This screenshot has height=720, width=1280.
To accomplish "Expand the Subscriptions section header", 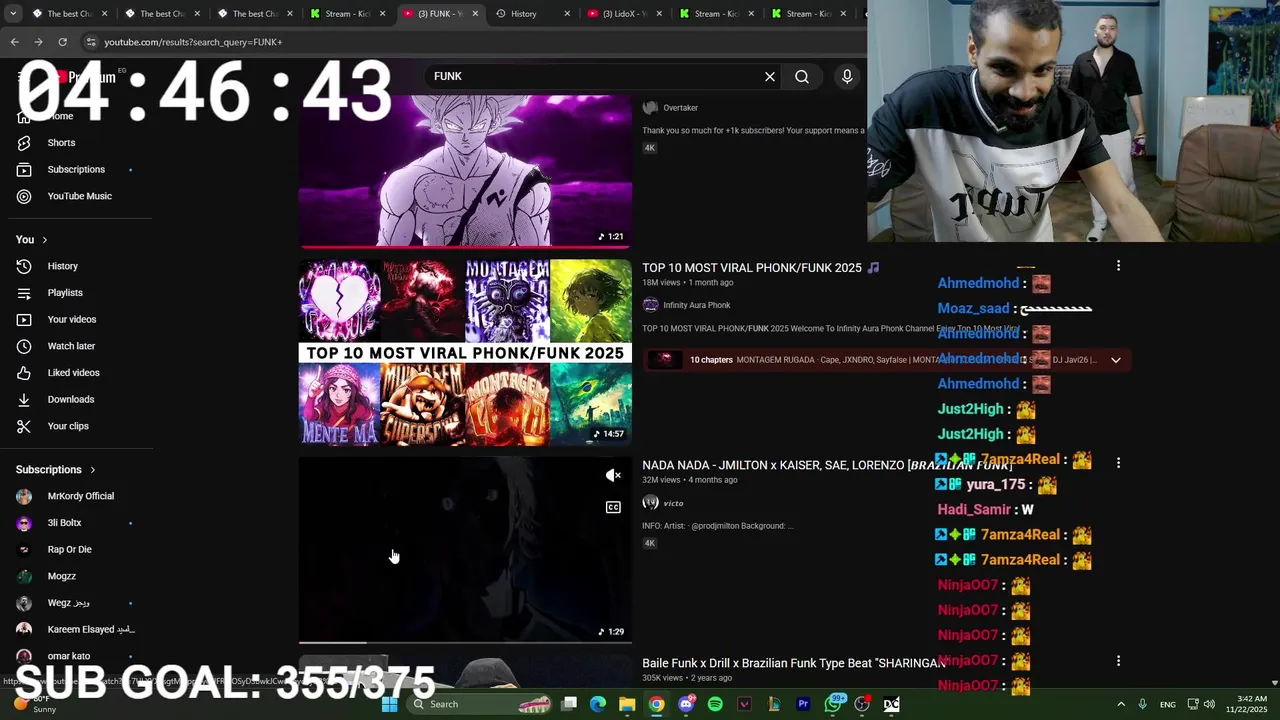I will click(56, 470).
